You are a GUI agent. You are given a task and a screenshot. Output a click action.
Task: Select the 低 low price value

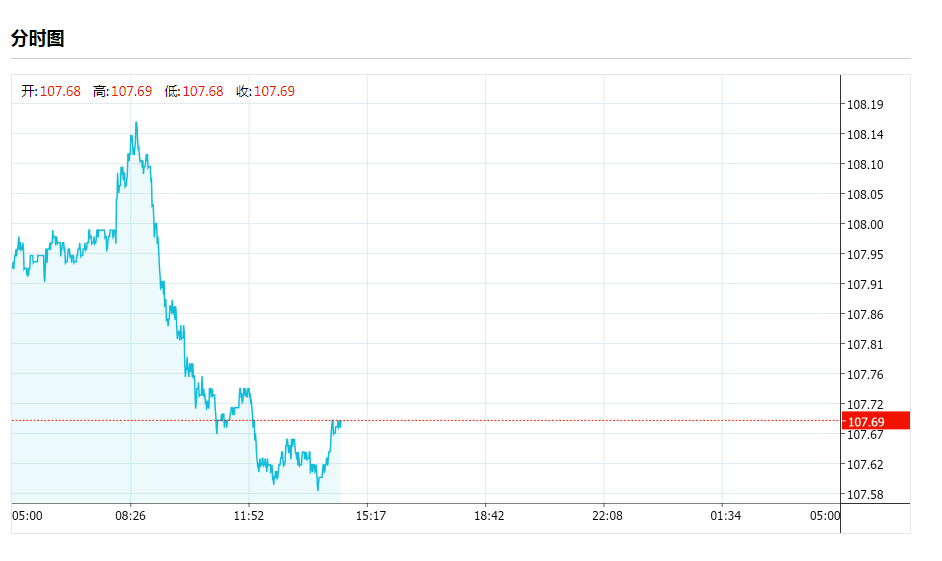[x=203, y=92]
